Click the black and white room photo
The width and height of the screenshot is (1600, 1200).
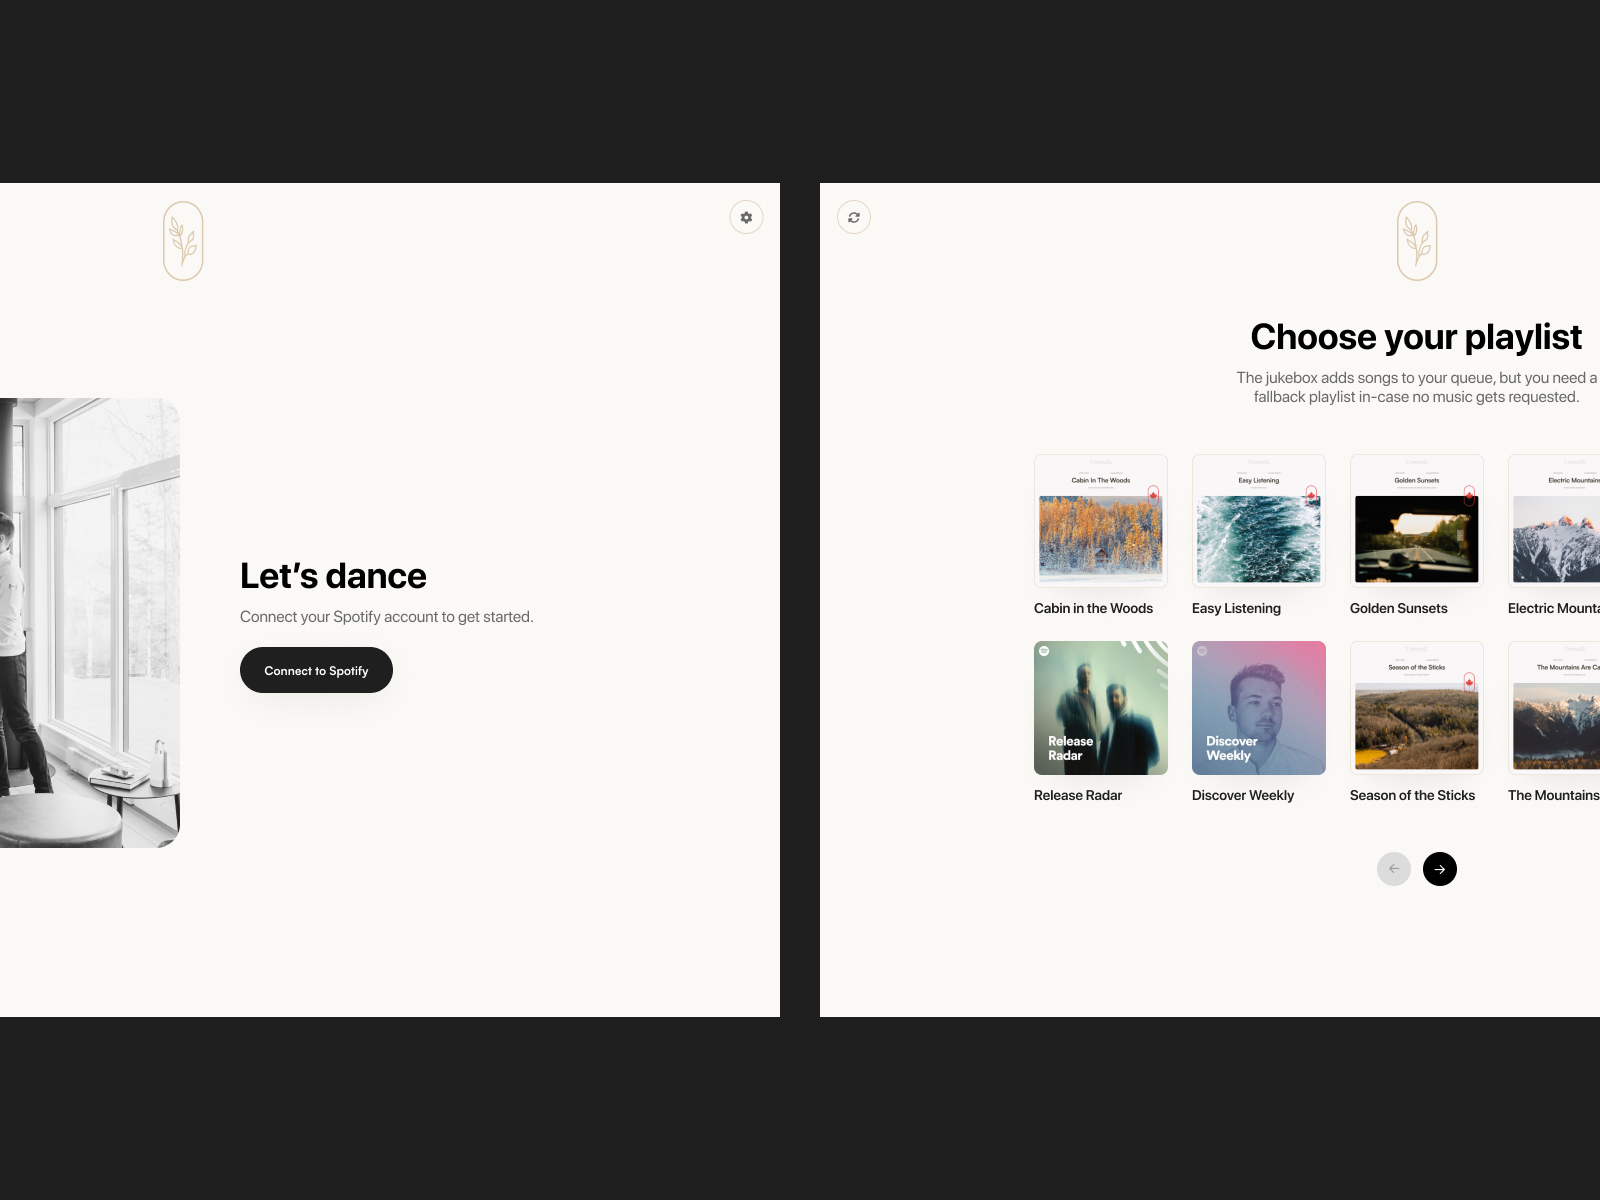[90, 622]
